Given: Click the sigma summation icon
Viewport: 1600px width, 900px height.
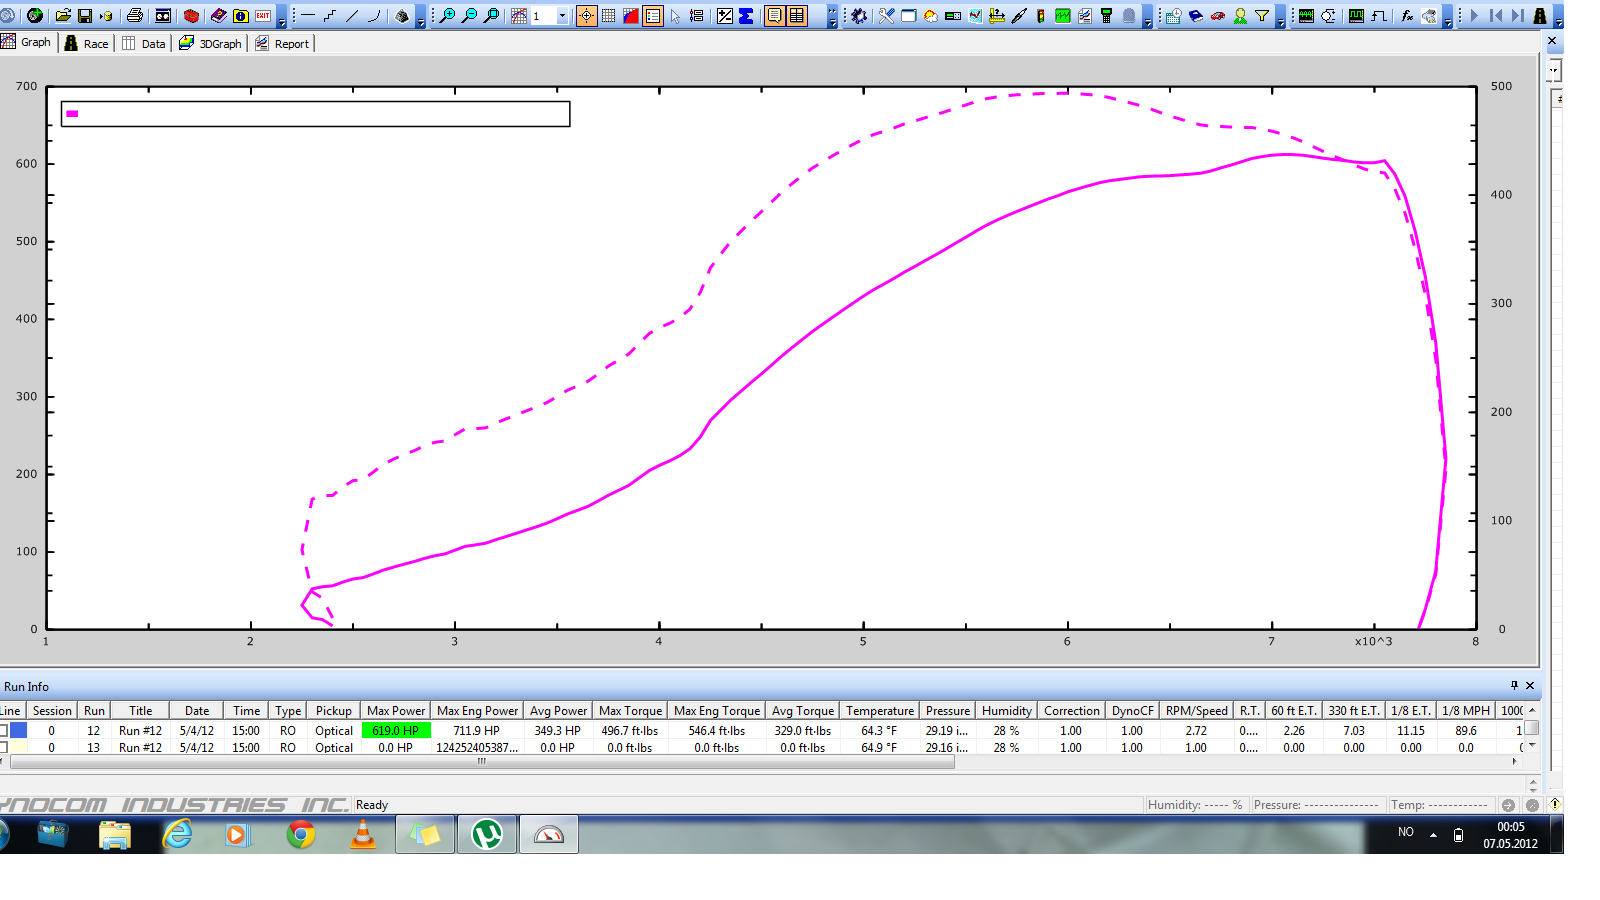Looking at the screenshot, I should tap(746, 15).
